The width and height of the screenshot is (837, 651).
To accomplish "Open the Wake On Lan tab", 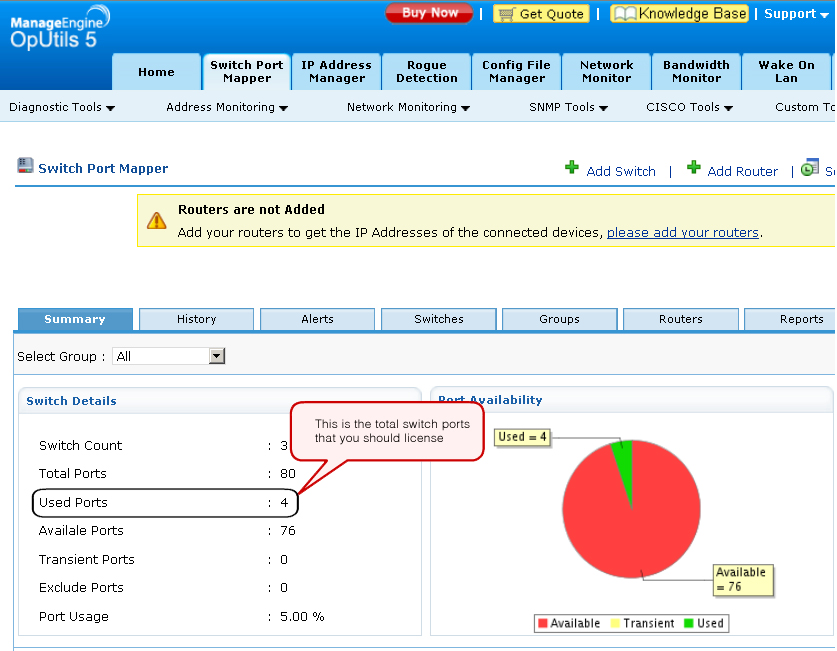I will [786, 72].
